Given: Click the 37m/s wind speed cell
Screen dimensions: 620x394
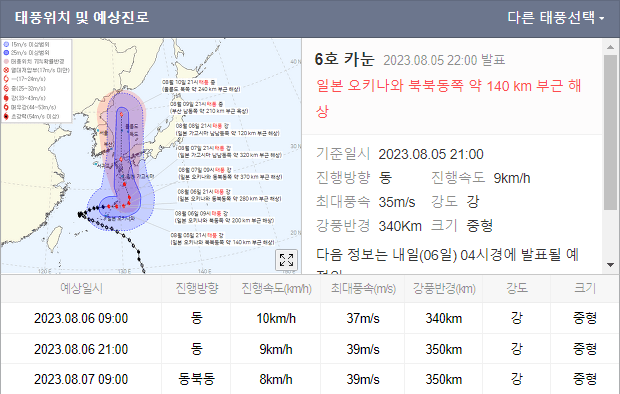Looking at the screenshot, I should (x=363, y=318).
